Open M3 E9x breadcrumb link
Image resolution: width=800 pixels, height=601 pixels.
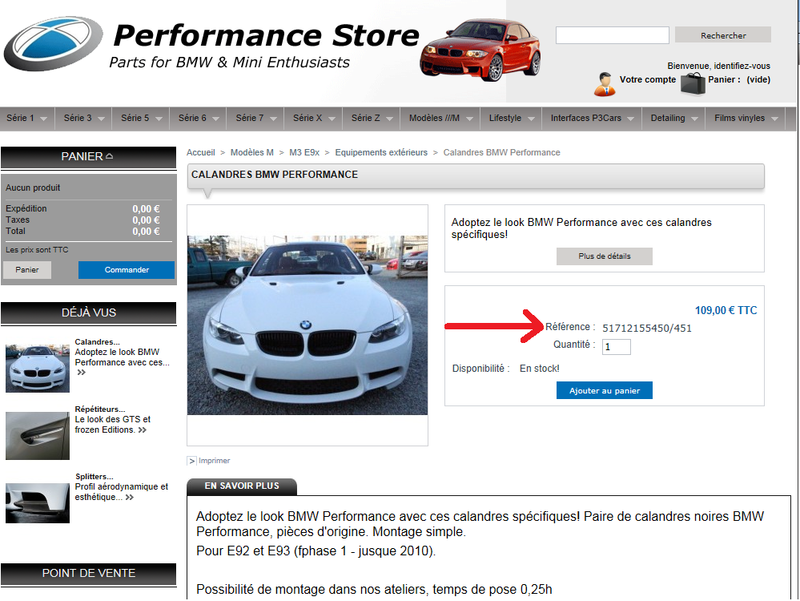304,153
